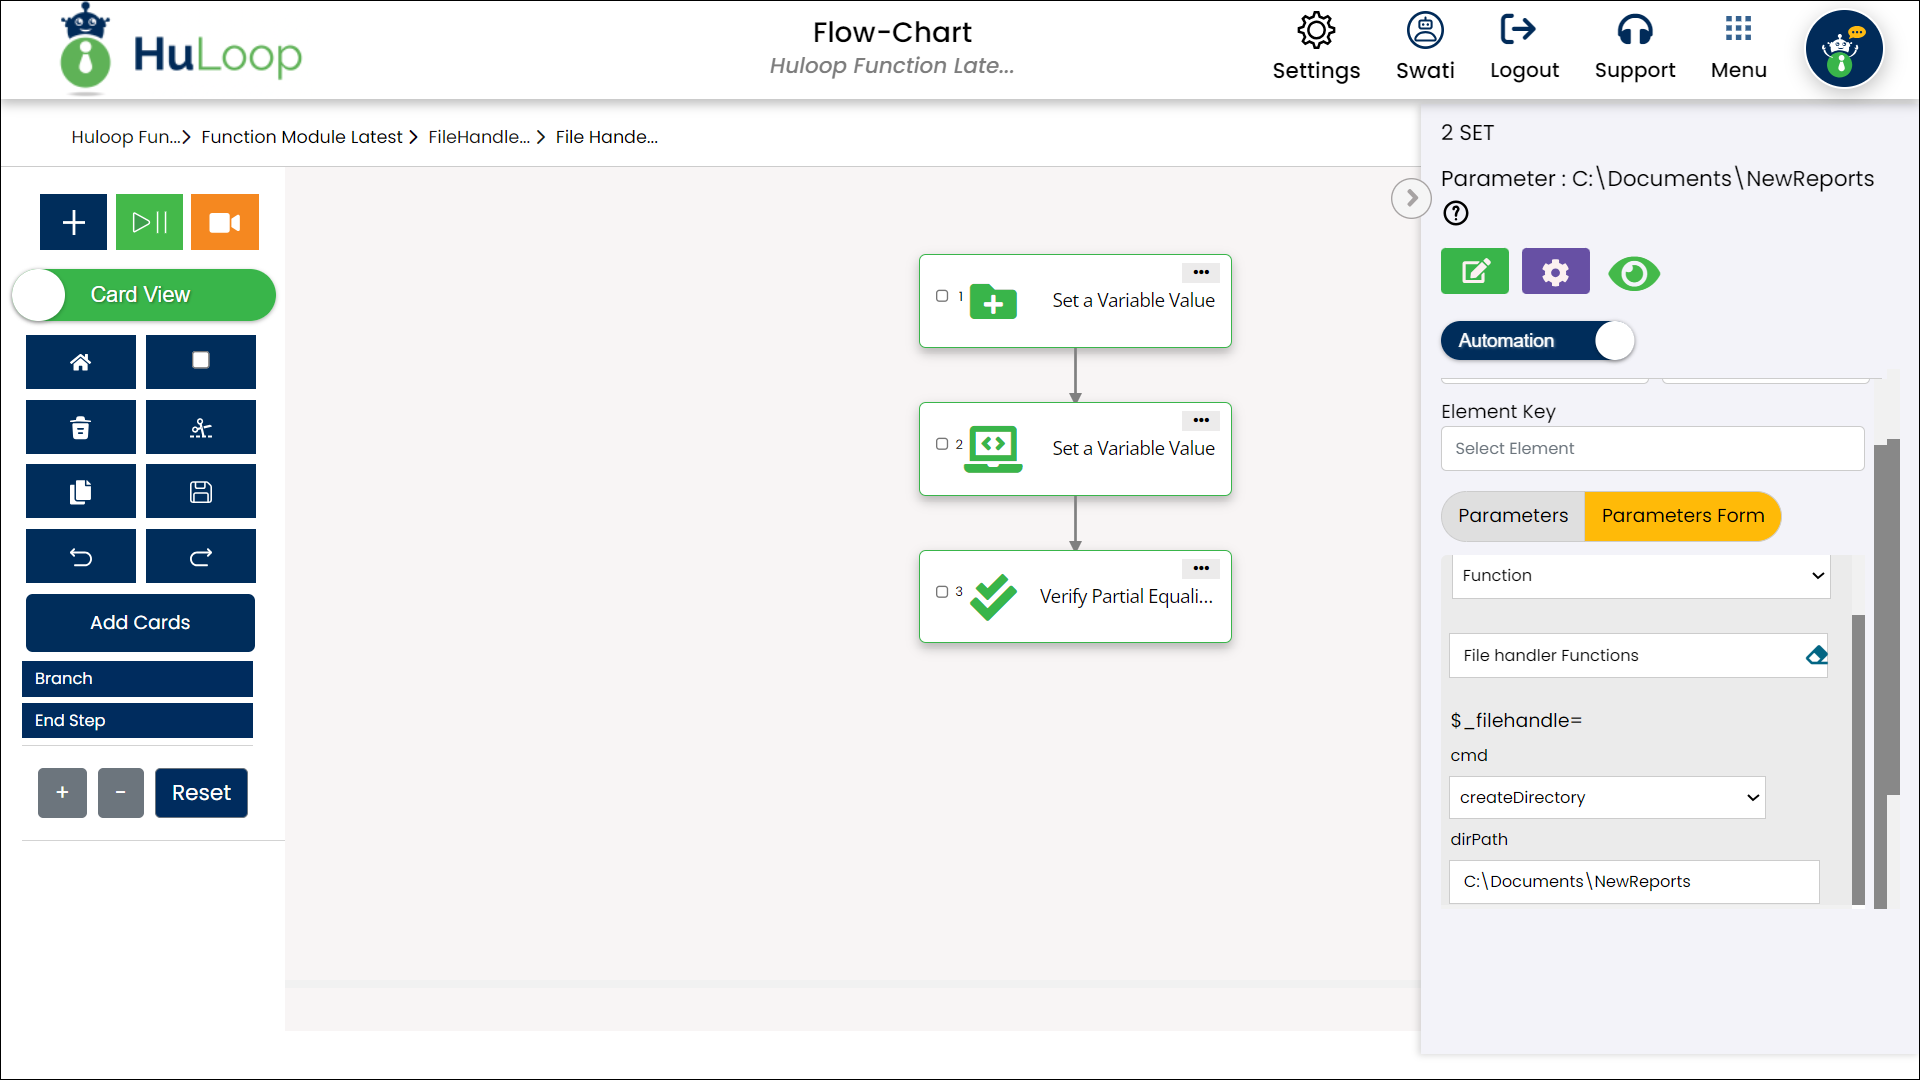
Task: Collapse the side panel with chevron arrow
Action: [1411, 198]
